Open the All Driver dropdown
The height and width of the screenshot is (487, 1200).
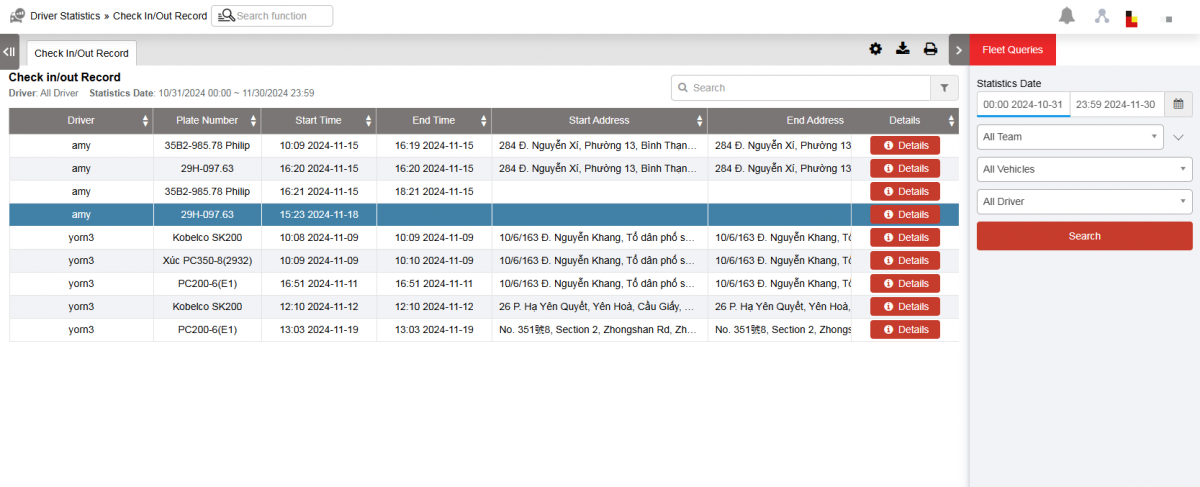[1084, 202]
